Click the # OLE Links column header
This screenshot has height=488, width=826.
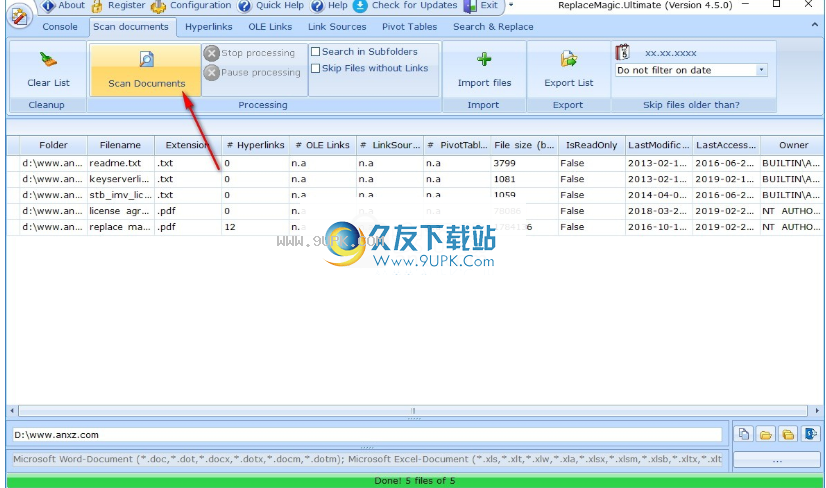(x=323, y=145)
